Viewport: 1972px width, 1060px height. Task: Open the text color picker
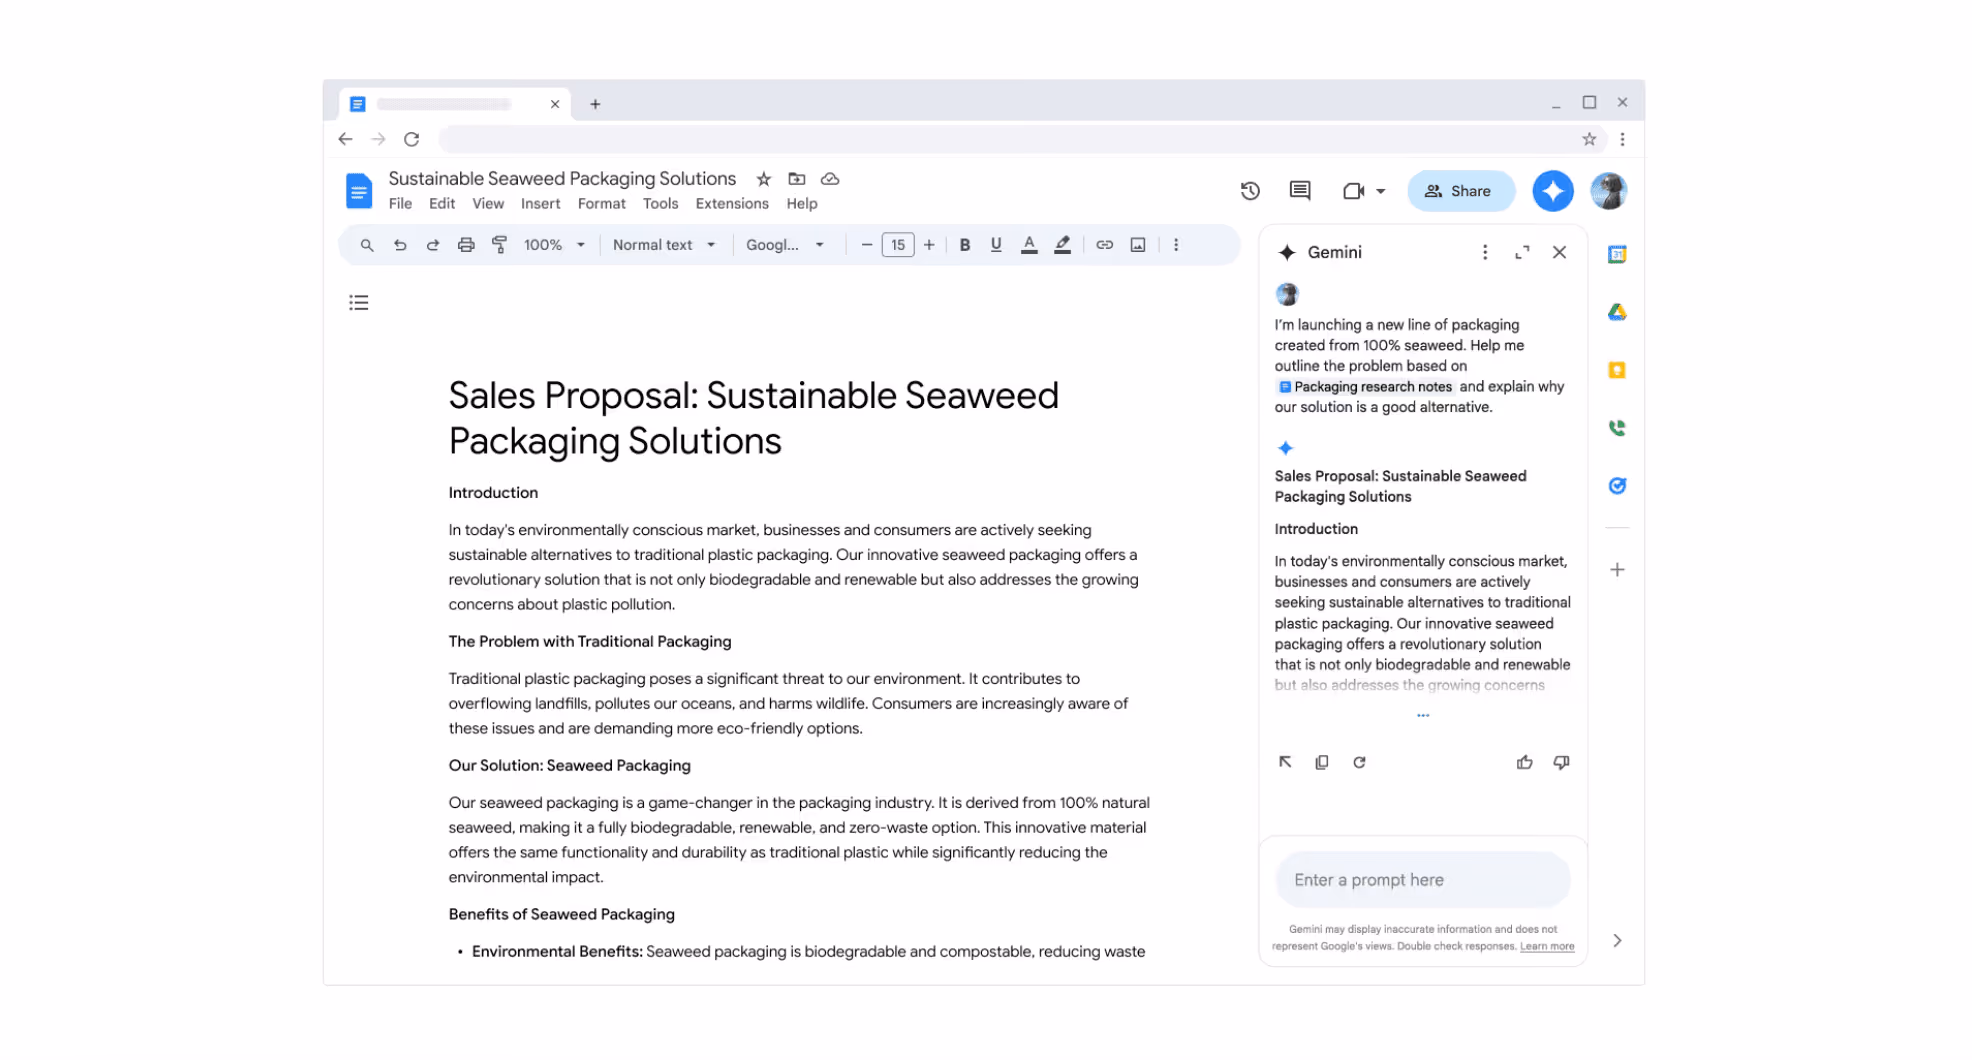point(1029,245)
